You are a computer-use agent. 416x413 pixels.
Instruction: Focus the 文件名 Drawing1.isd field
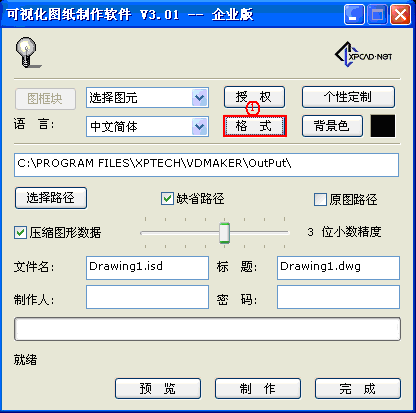tap(147, 268)
